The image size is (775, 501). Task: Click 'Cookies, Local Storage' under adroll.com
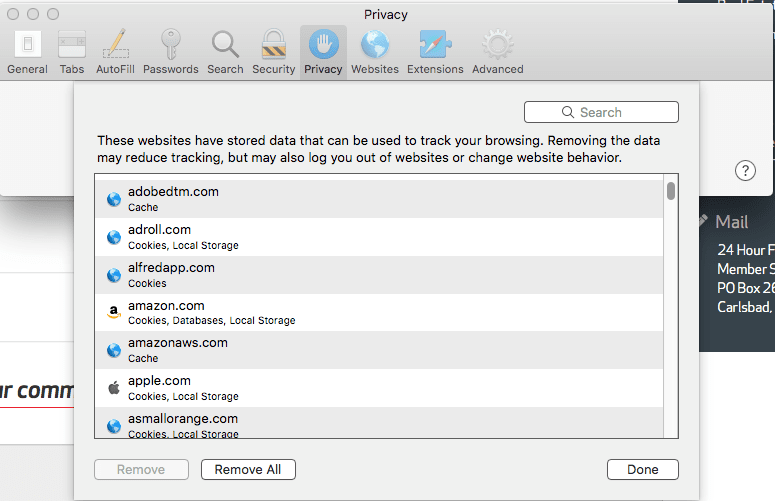(x=183, y=246)
